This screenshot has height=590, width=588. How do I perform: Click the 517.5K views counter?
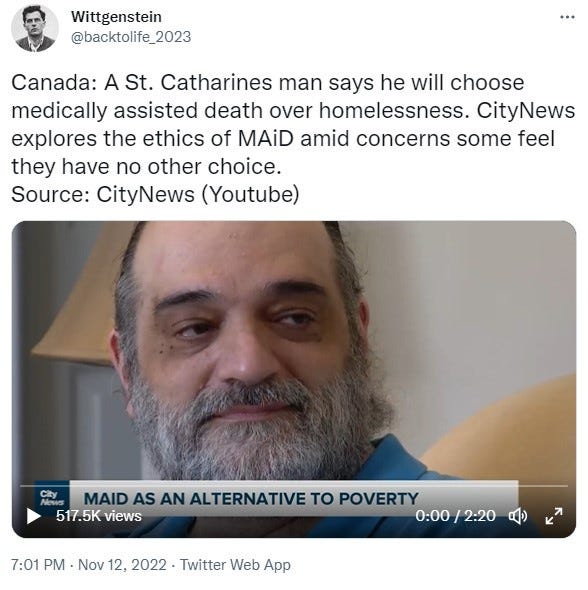pyautogui.click(x=99, y=516)
